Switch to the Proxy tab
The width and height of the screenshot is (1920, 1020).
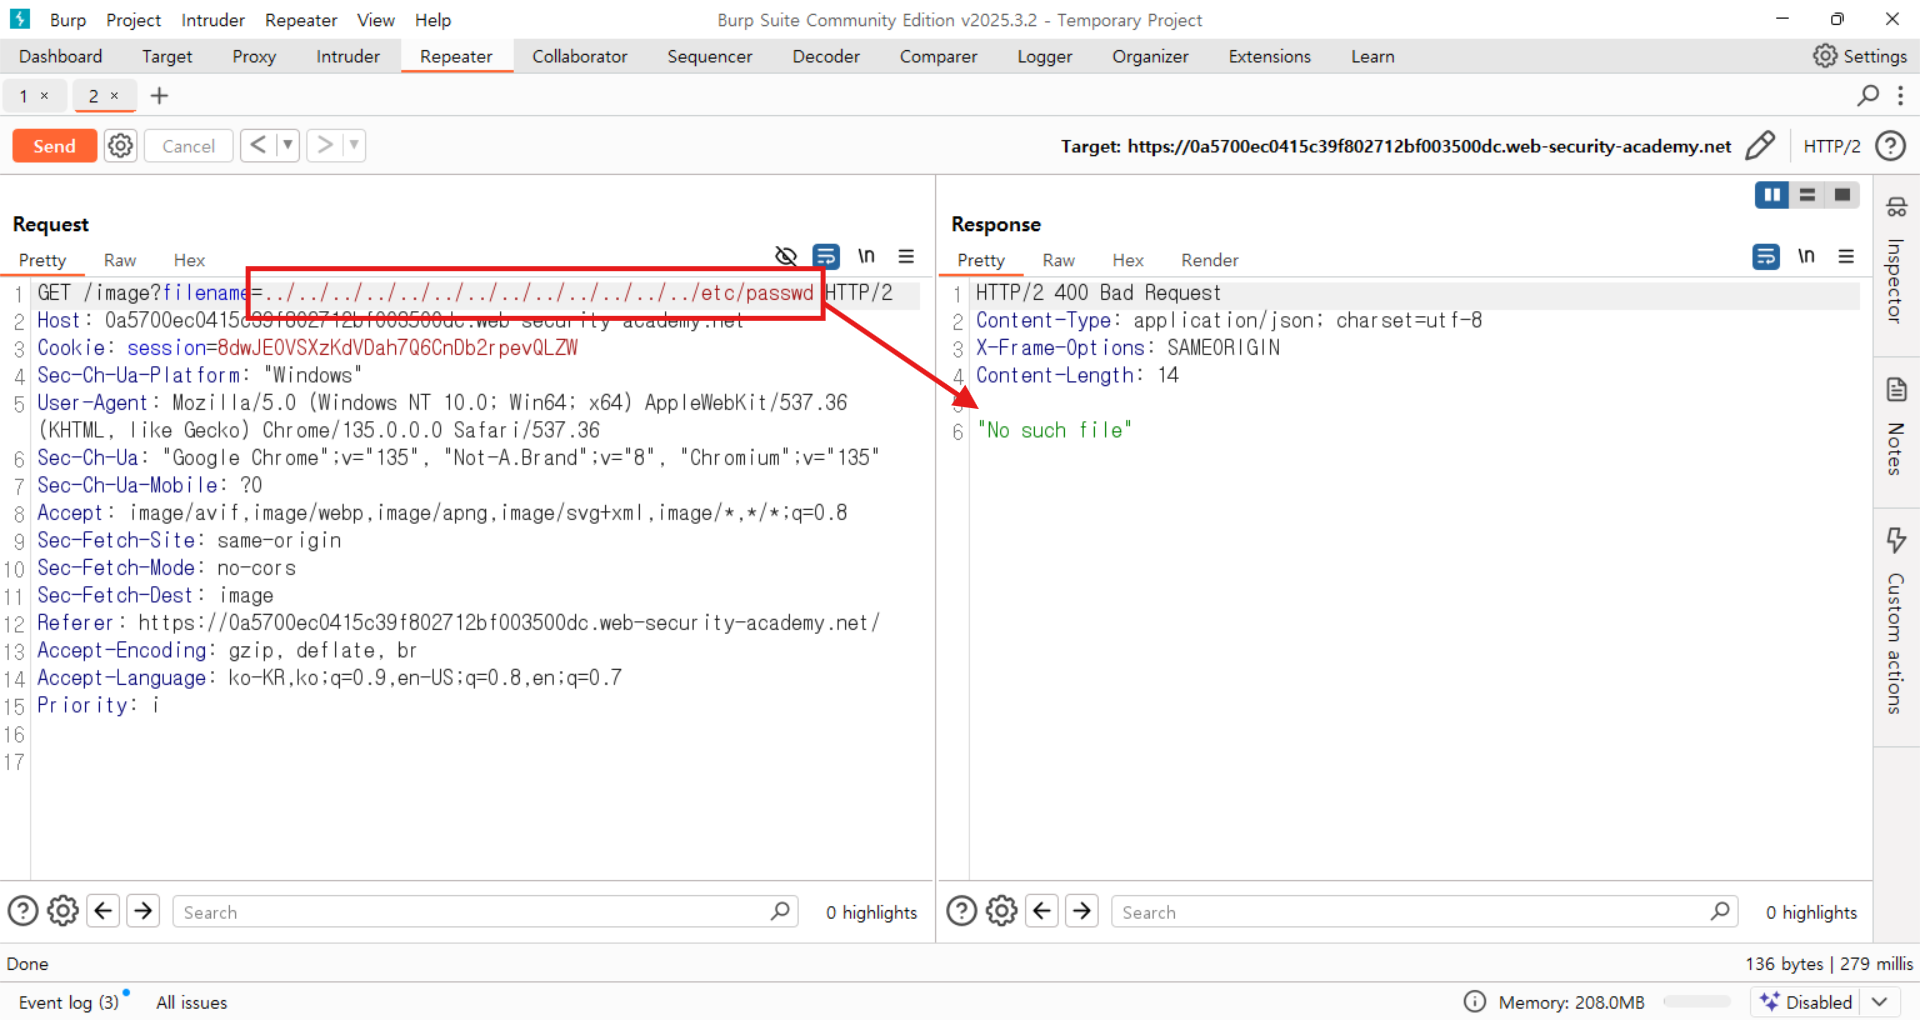click(254, 56)
